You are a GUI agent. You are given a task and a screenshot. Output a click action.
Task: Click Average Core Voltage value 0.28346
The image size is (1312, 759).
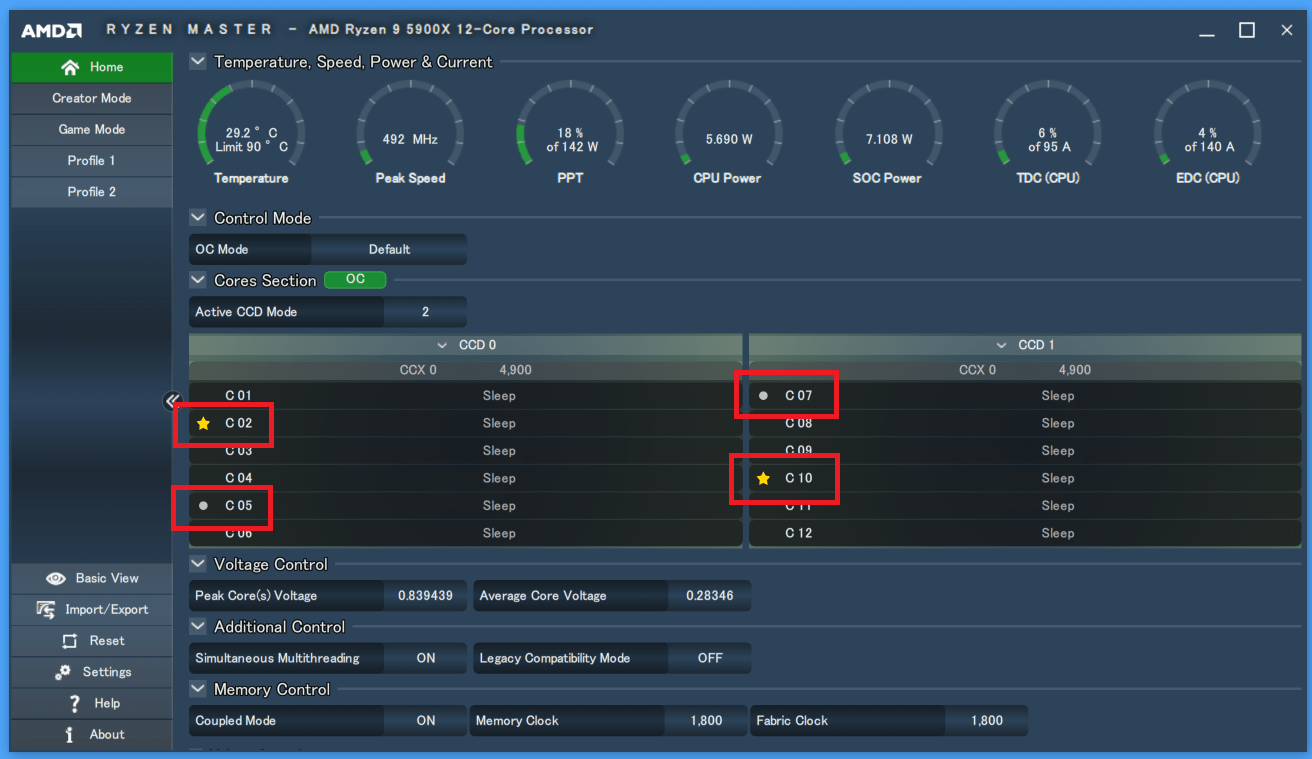(710, 596)
